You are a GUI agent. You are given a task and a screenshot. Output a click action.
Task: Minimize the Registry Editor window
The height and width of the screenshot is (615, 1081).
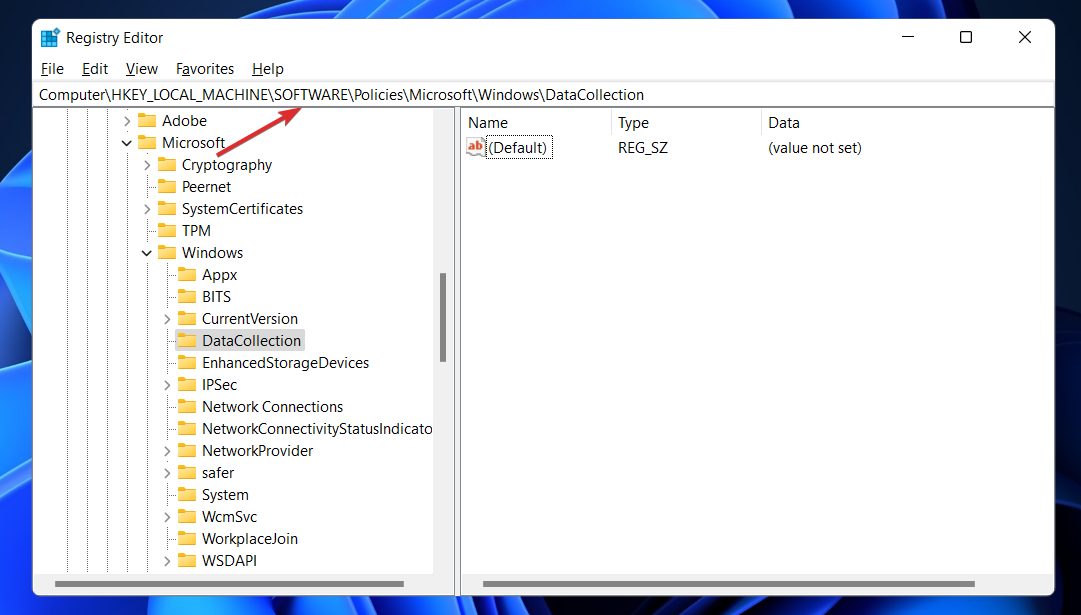point(908,37)
